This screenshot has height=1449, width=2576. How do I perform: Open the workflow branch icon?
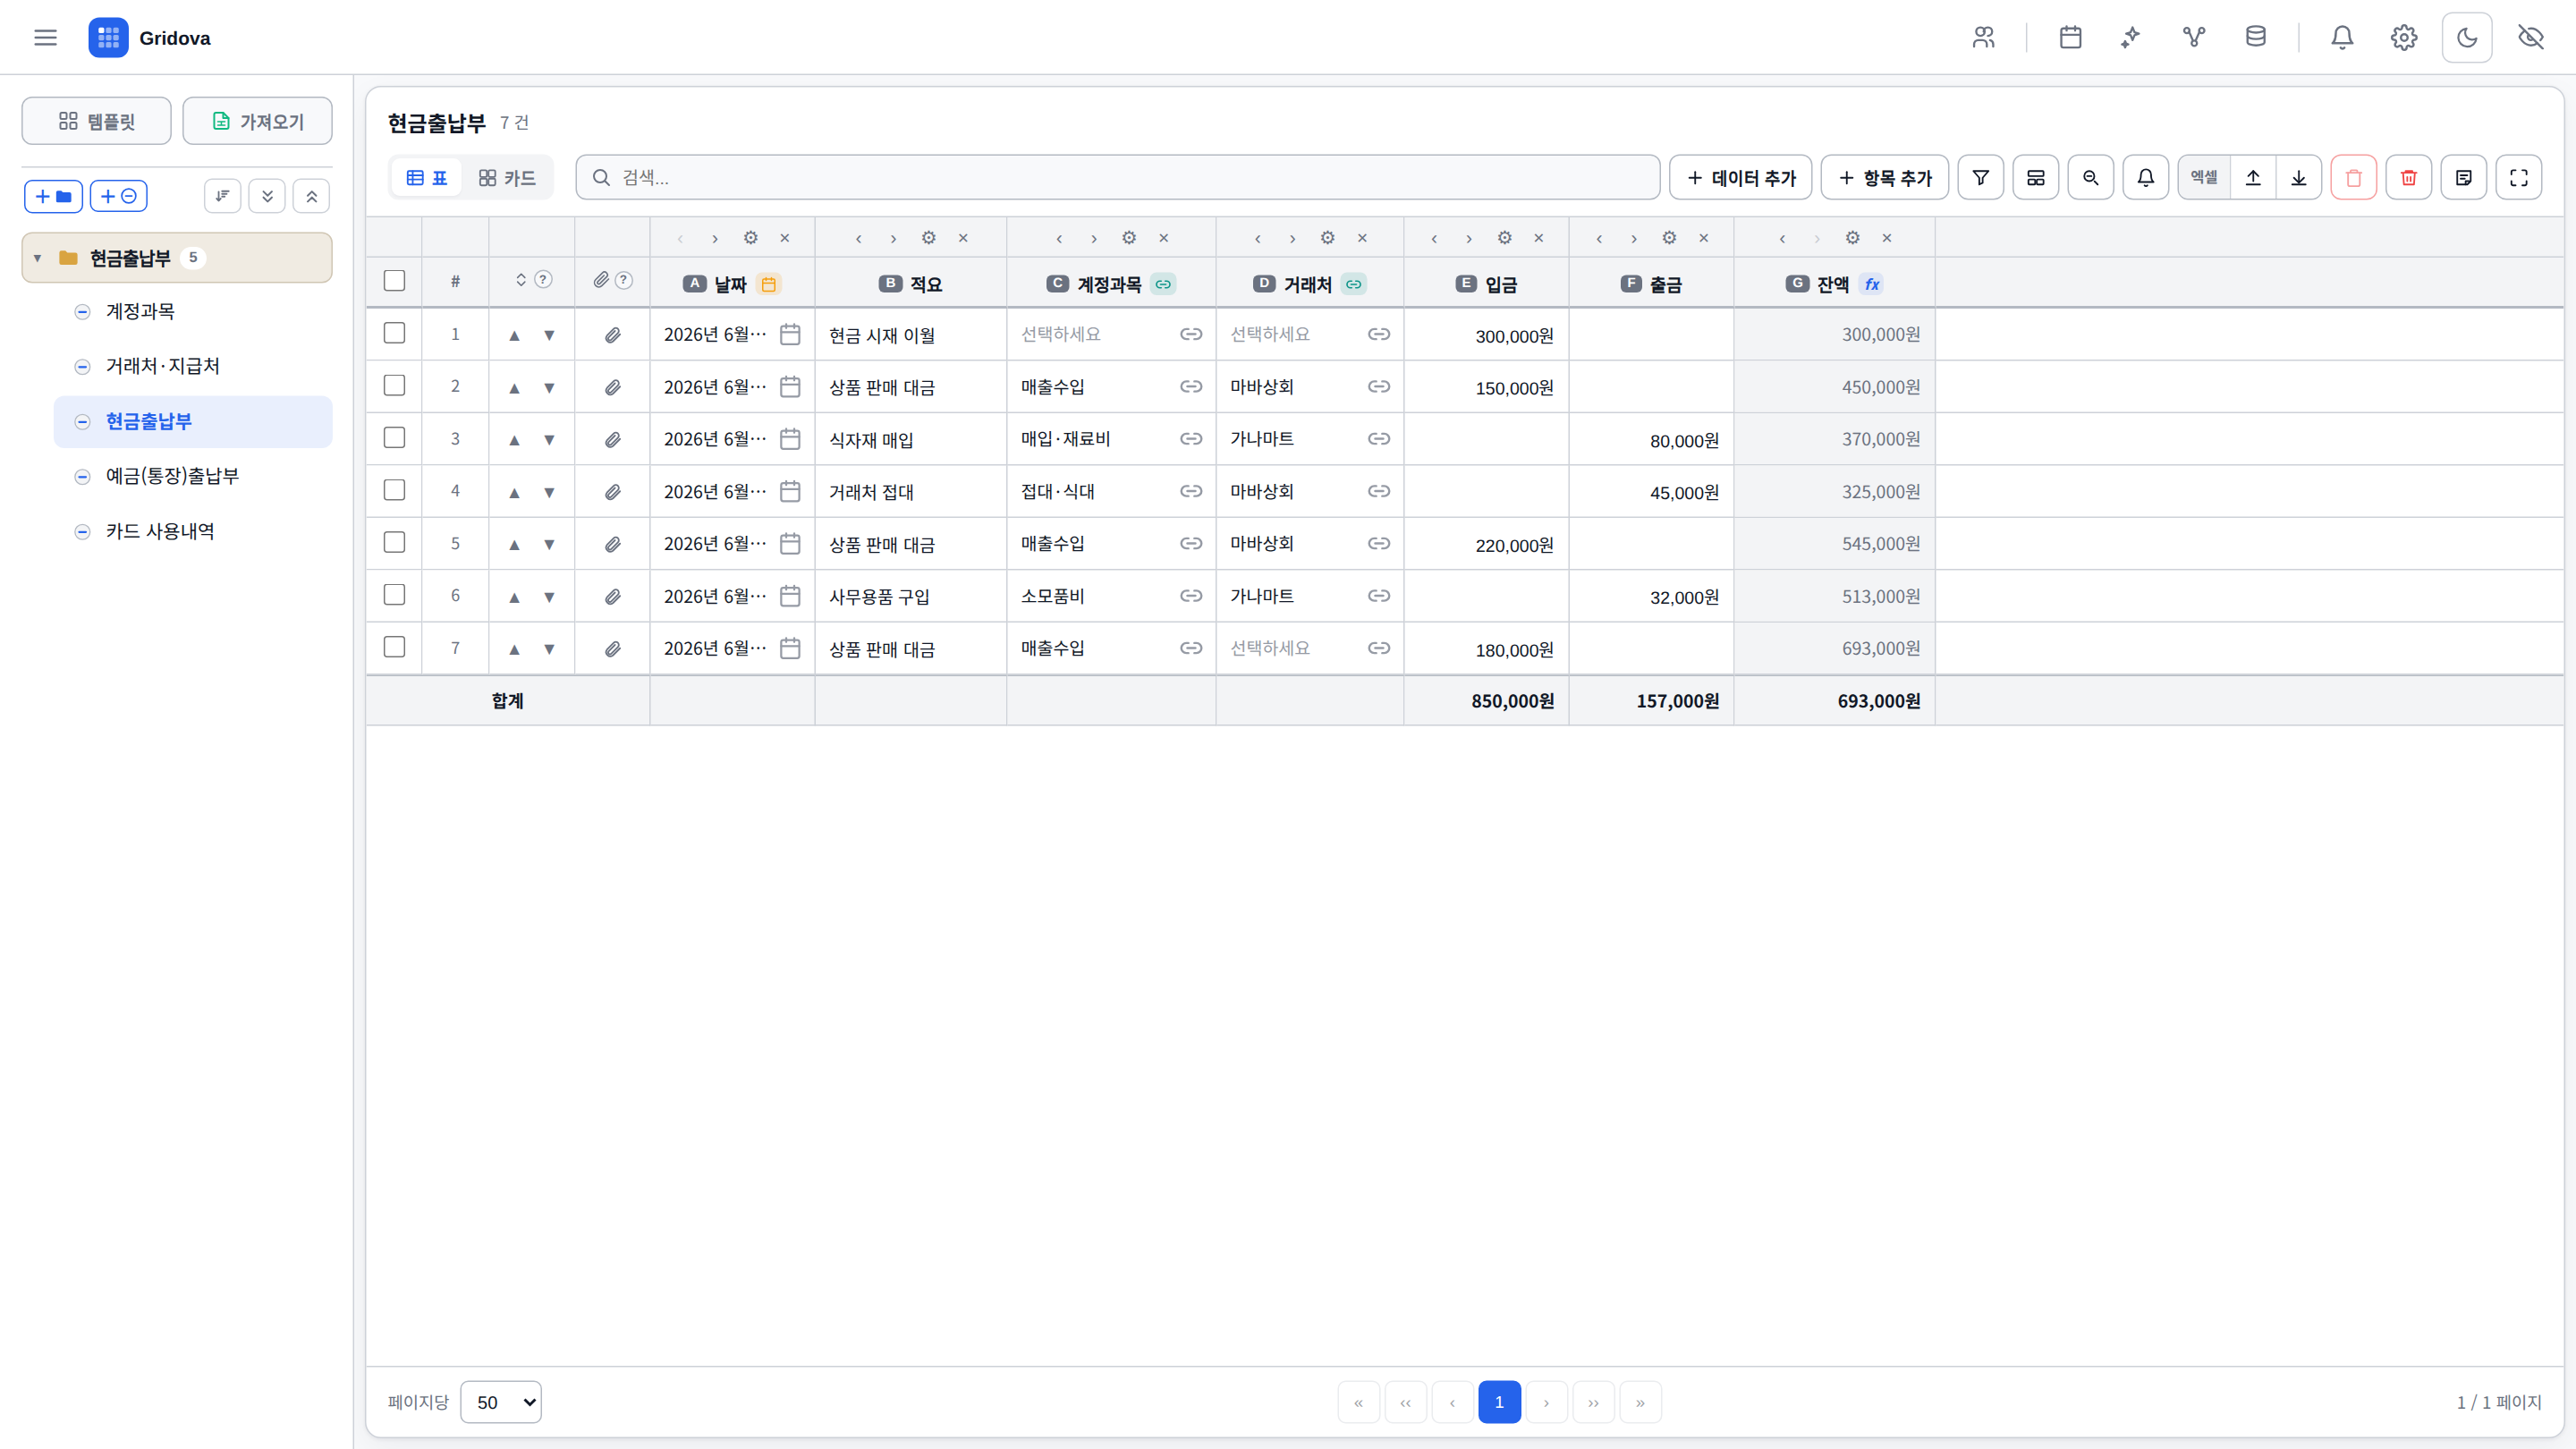click(x=2194, y=38)
